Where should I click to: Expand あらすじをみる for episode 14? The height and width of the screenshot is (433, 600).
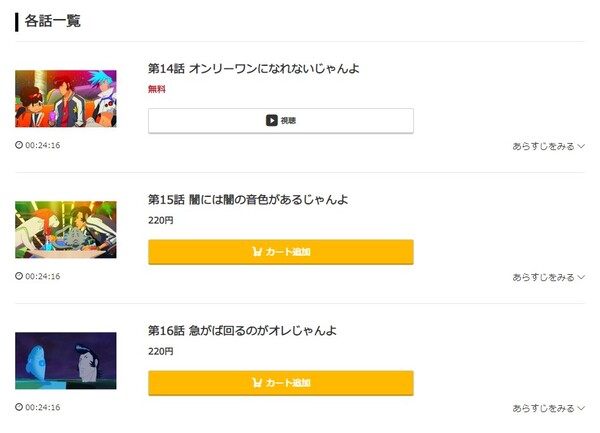548,146
